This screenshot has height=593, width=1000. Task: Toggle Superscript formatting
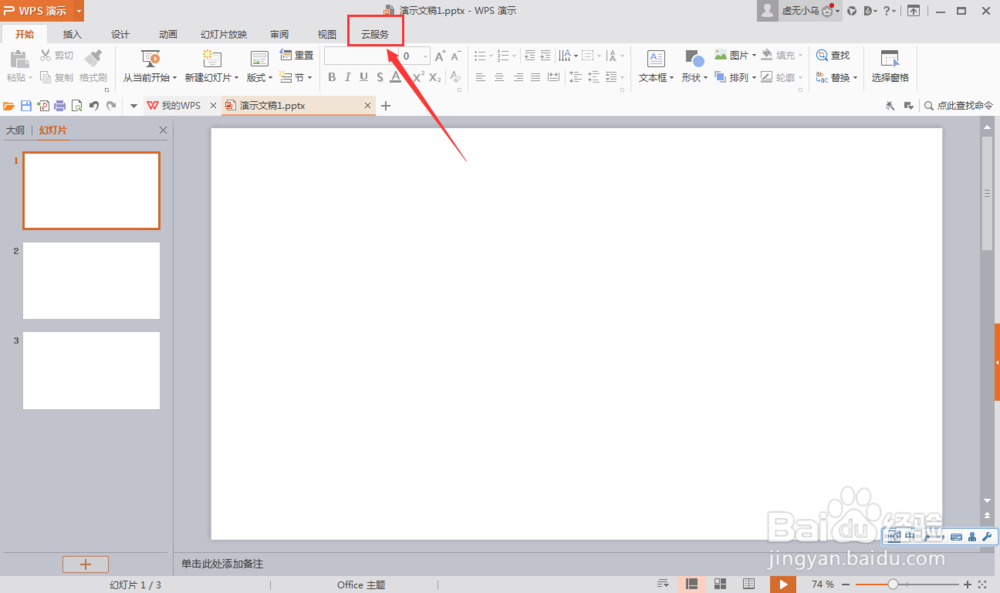coord(418,77)
